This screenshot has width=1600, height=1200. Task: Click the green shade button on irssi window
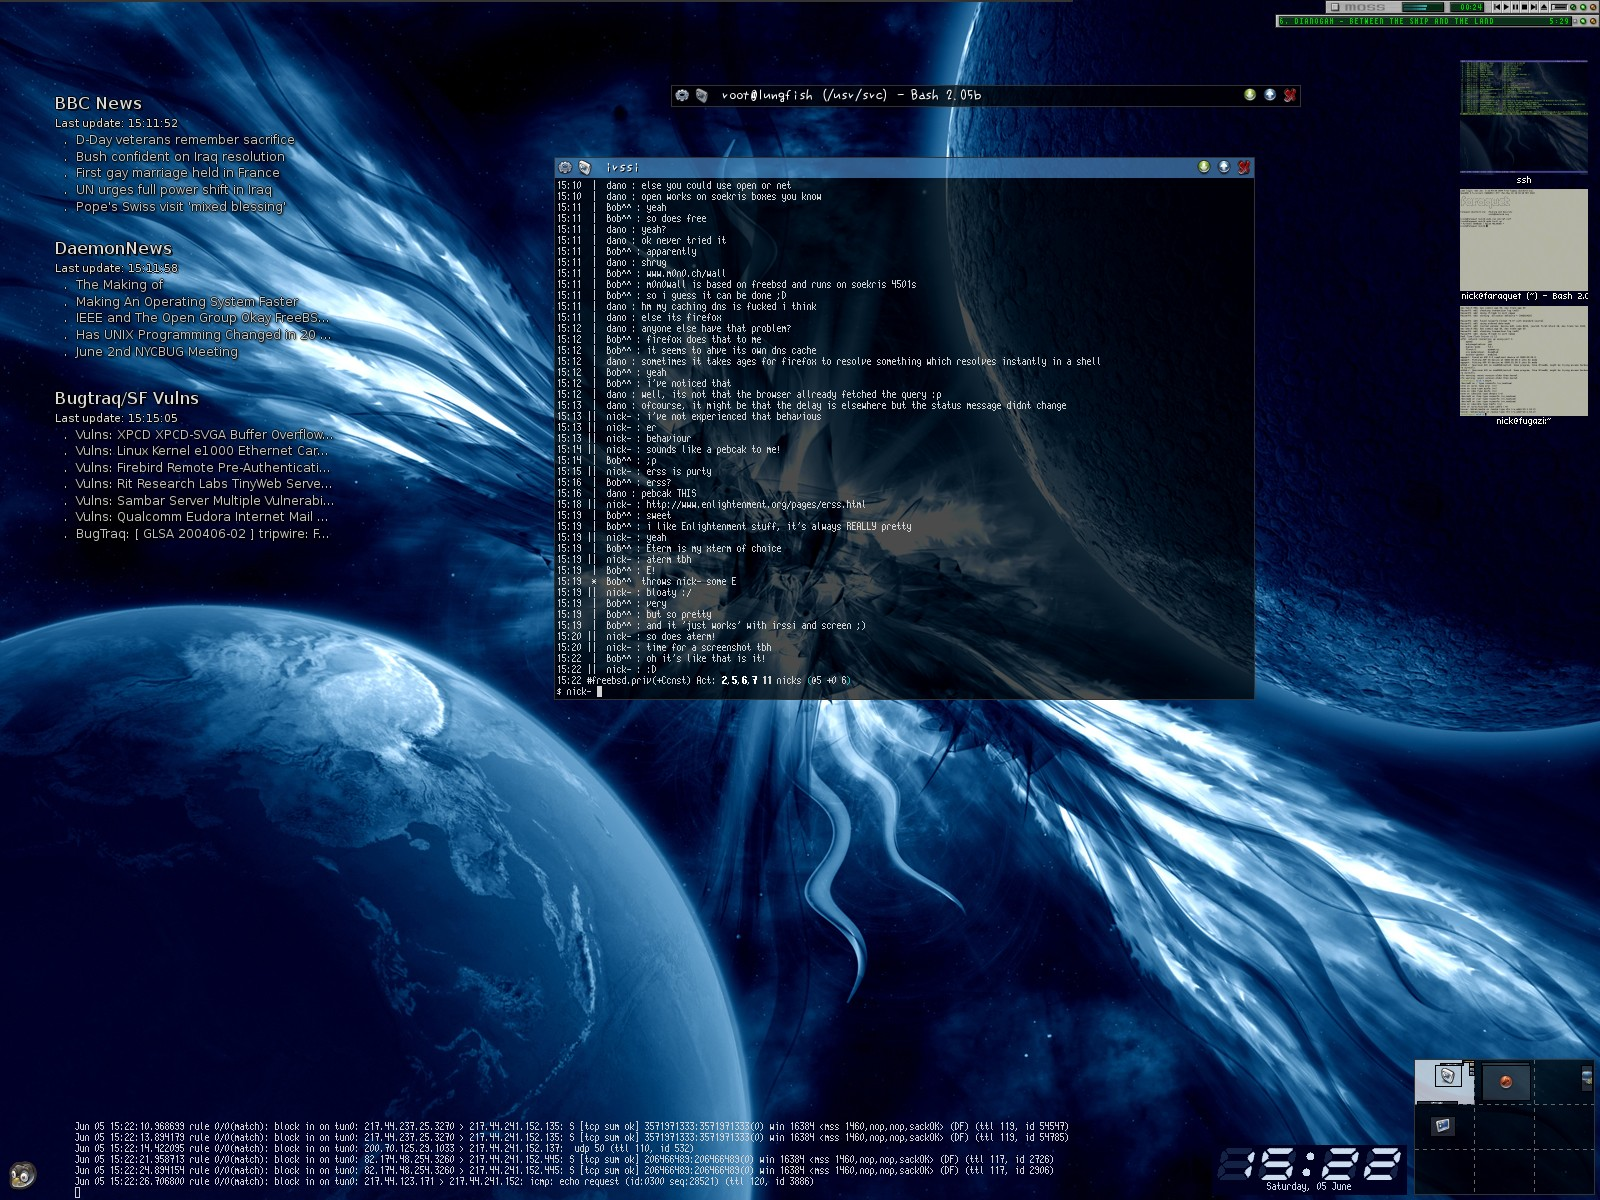click(x=1204, y=167)
